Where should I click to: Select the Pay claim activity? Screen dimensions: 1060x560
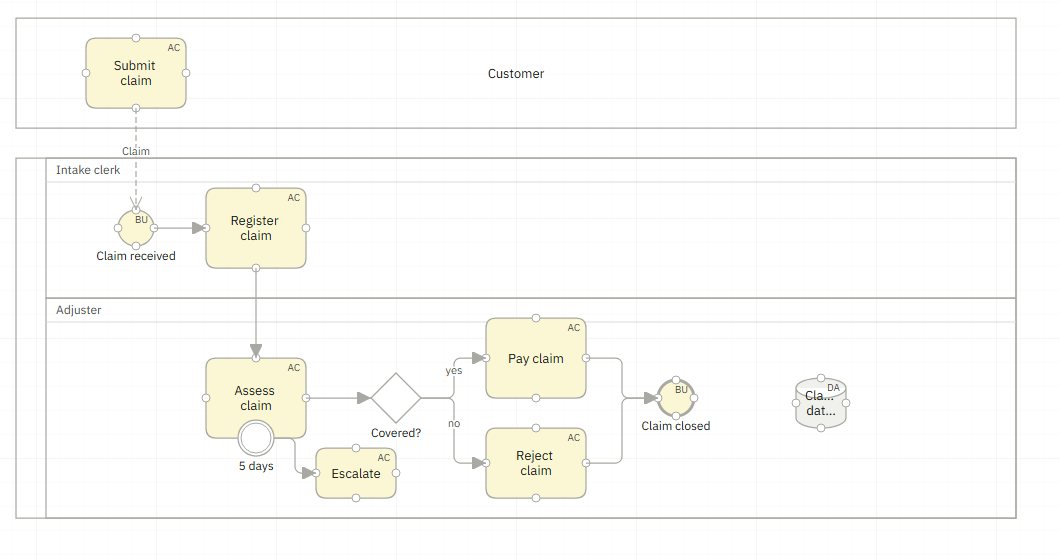[x=536, y=358]
